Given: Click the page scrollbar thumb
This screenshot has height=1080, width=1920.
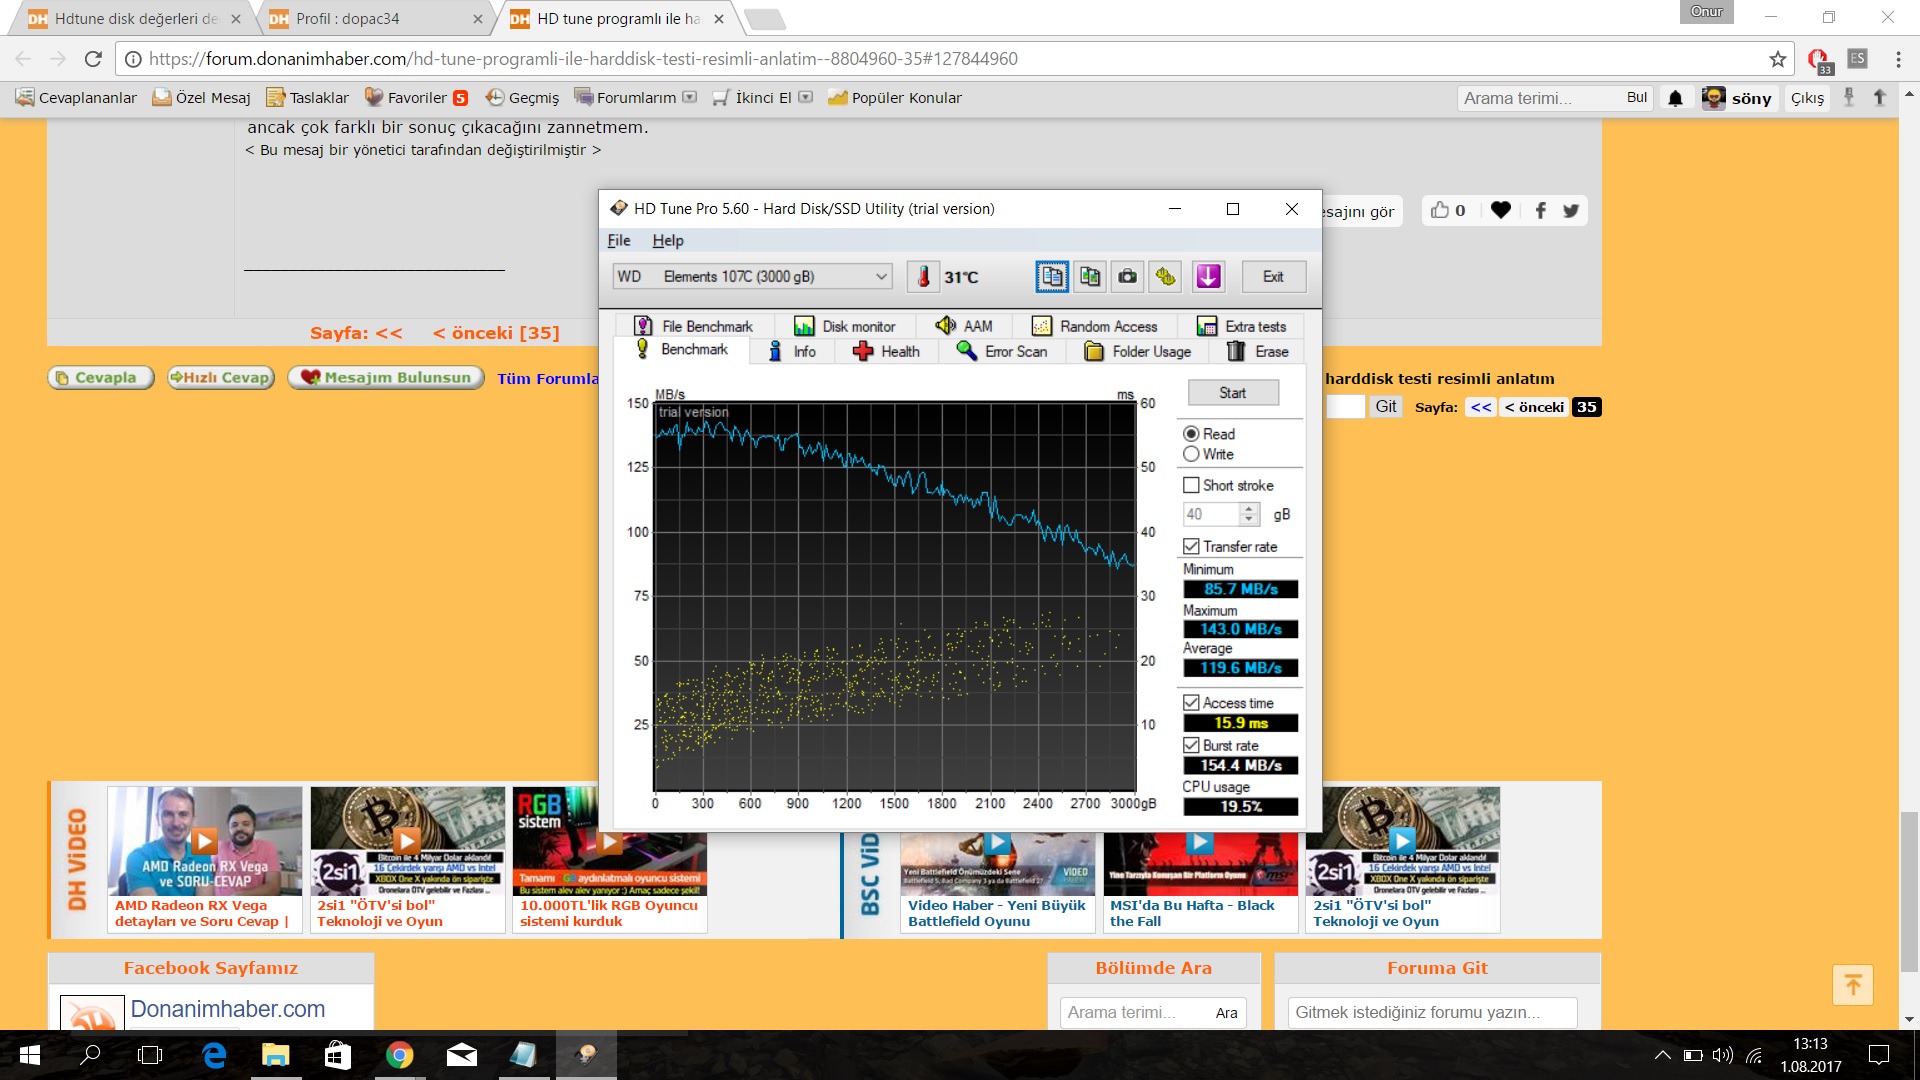Looking at the screenshot, I should click(1909, 892).
